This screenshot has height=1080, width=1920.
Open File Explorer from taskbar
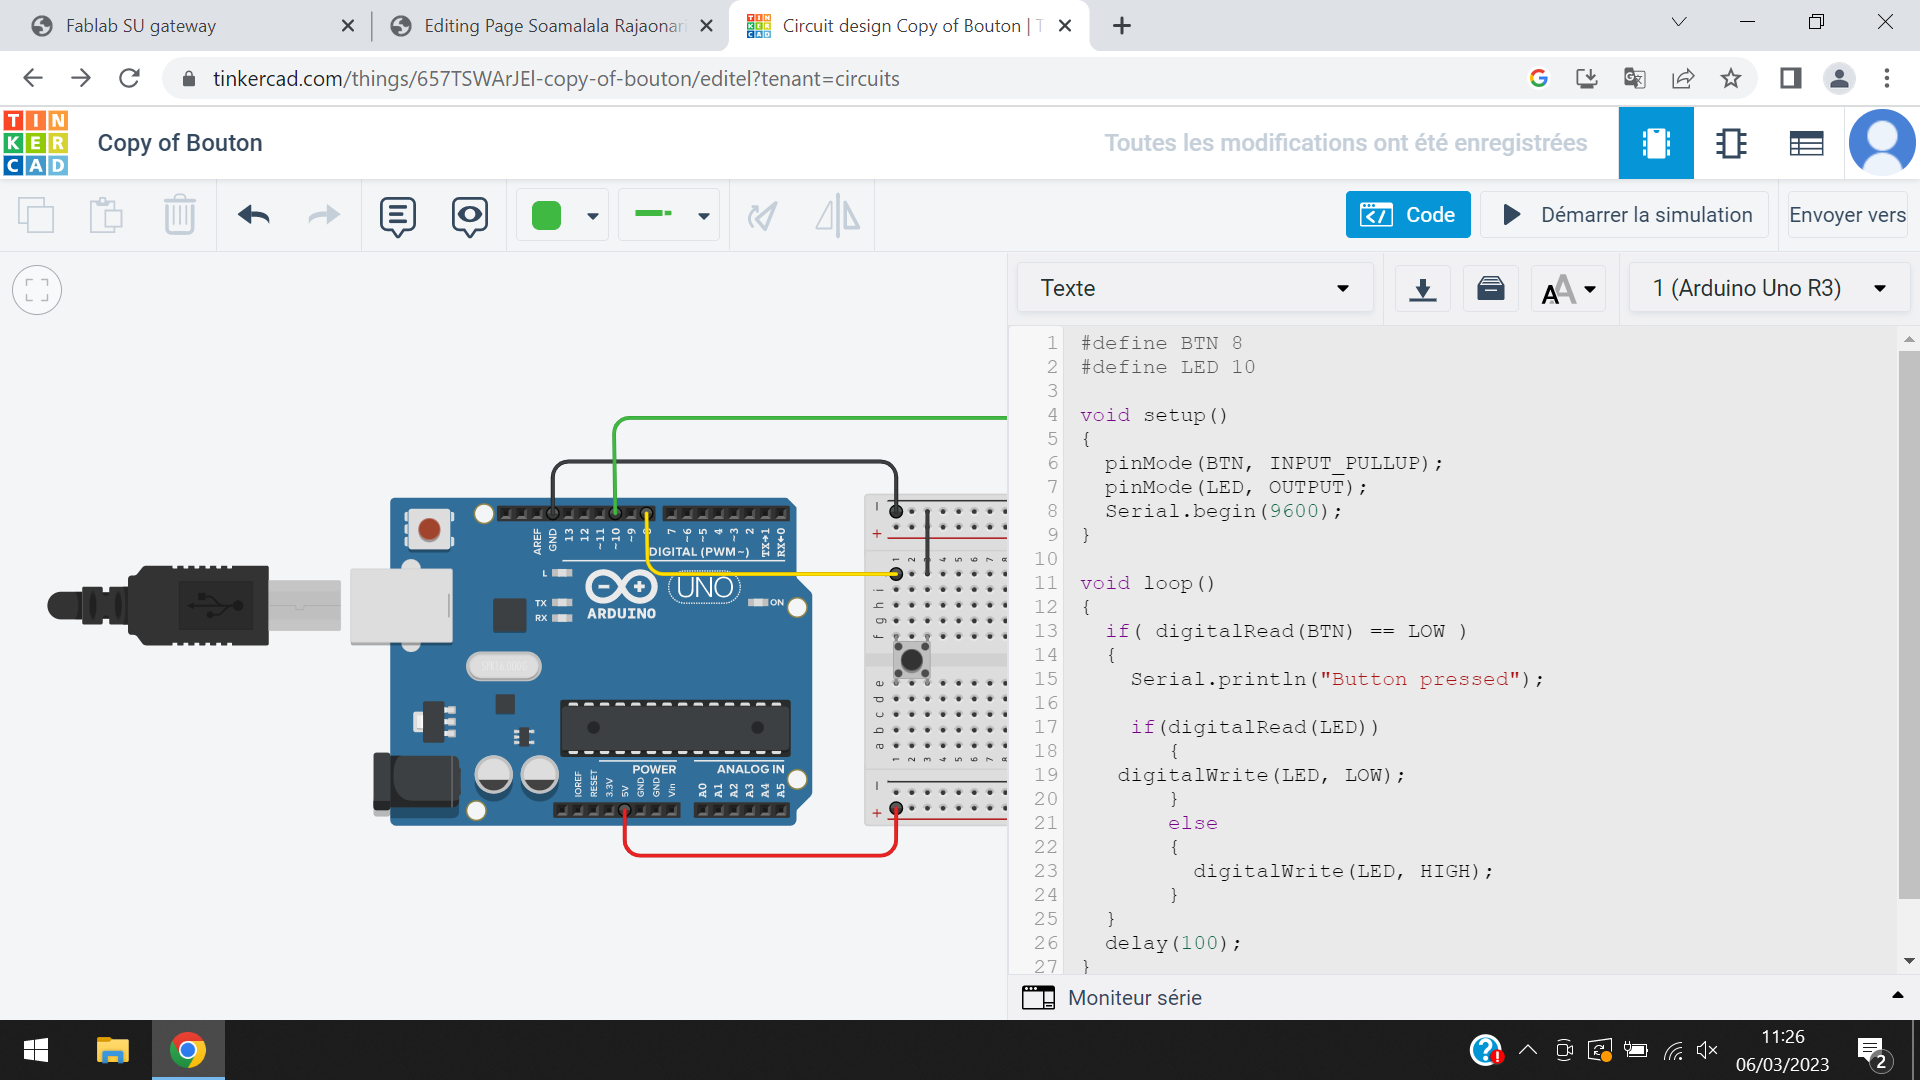[x=113, y=1051]
